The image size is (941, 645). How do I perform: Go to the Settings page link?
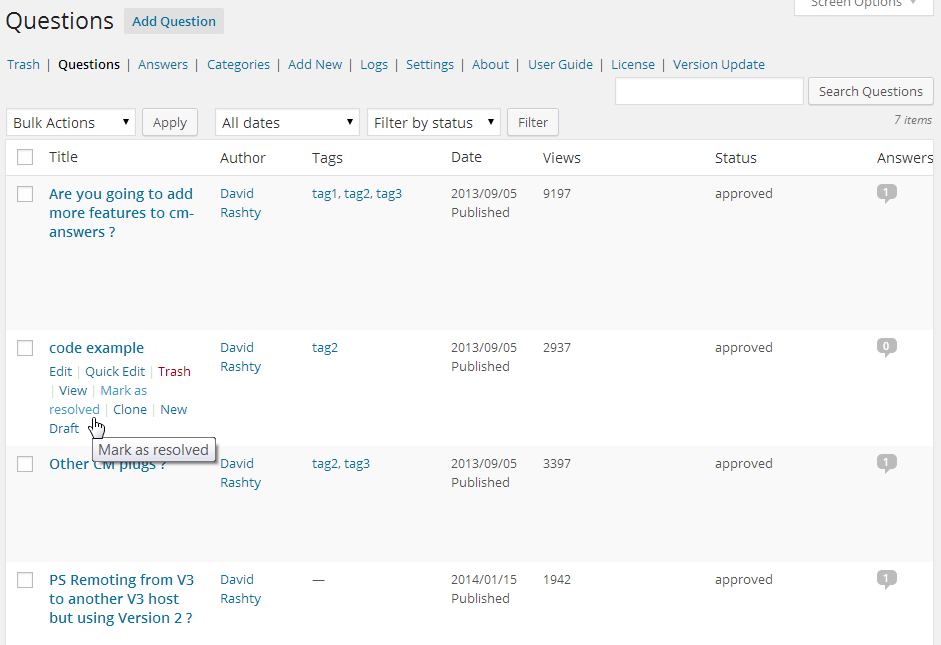pyautogui.click(x=430, y=64)
